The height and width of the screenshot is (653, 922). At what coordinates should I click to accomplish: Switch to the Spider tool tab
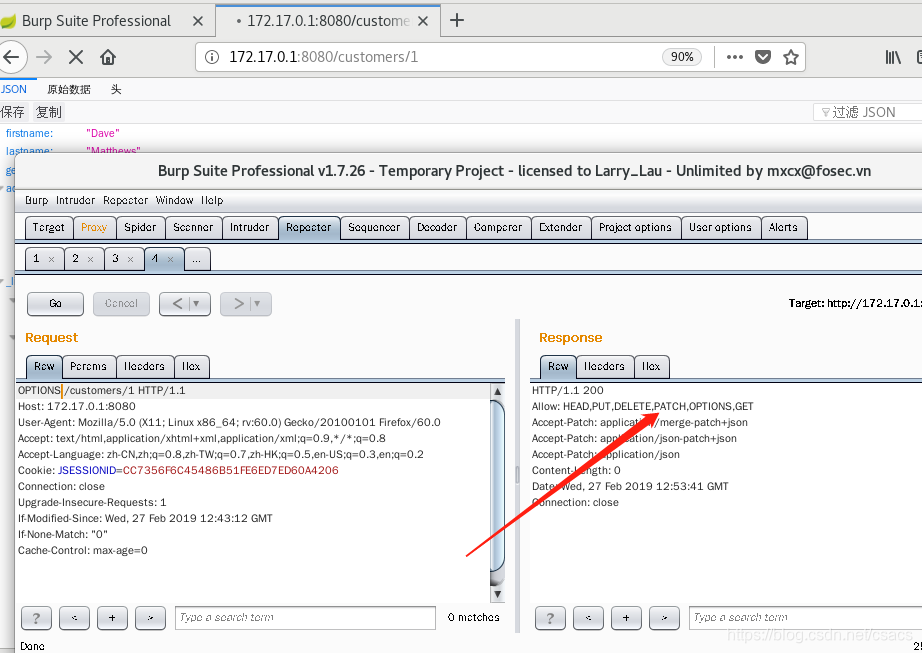tap(140, 227)
